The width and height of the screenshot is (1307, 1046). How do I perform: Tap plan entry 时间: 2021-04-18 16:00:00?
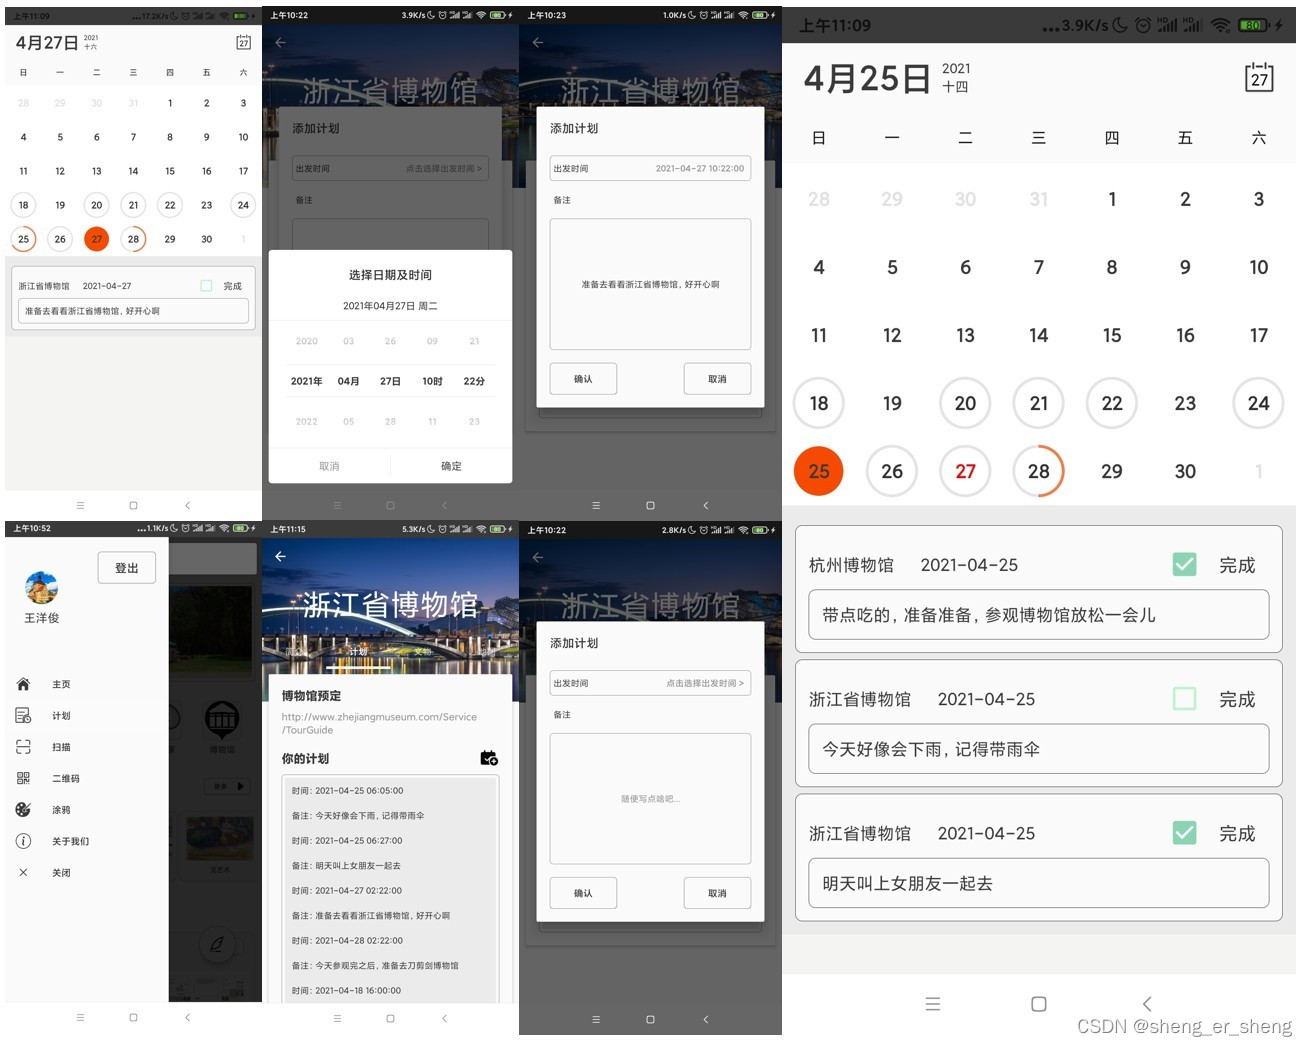click(x=347, y=990)
